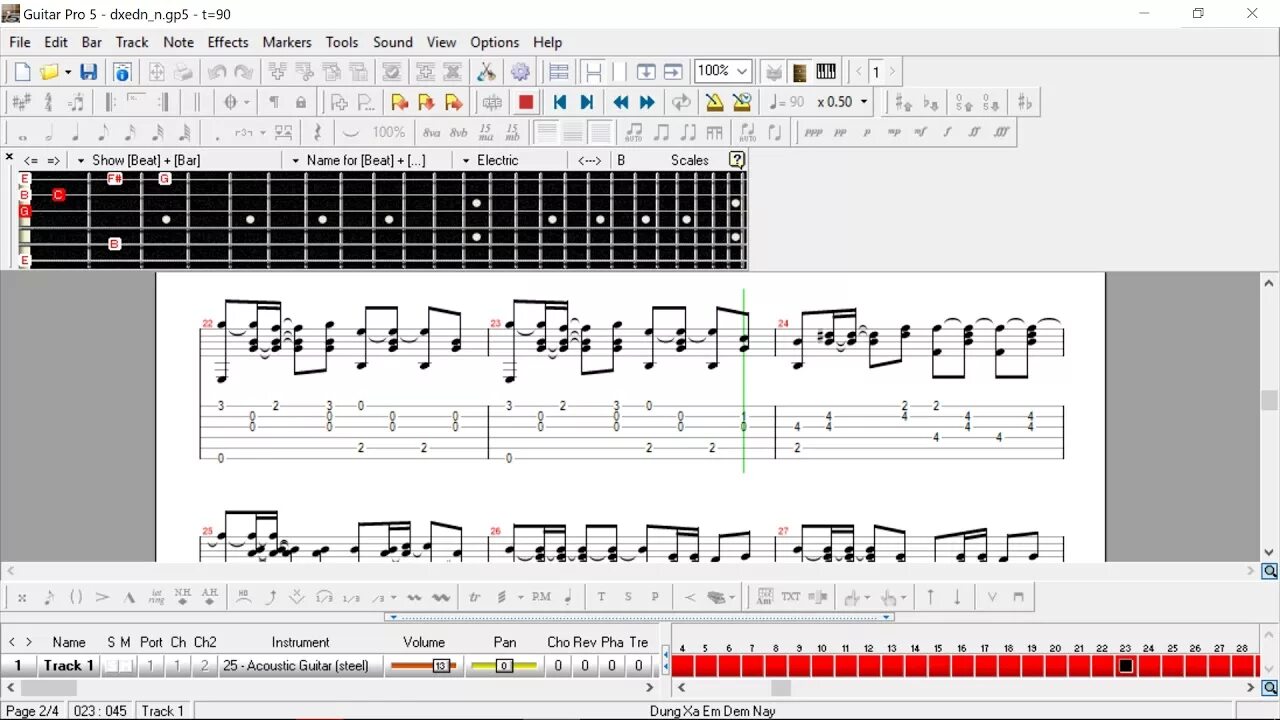This screenshot has width=1280, height=720.
Task: Shift fretboard left with <= arrow
Action: pyautogui.click(x=30, y=160)
